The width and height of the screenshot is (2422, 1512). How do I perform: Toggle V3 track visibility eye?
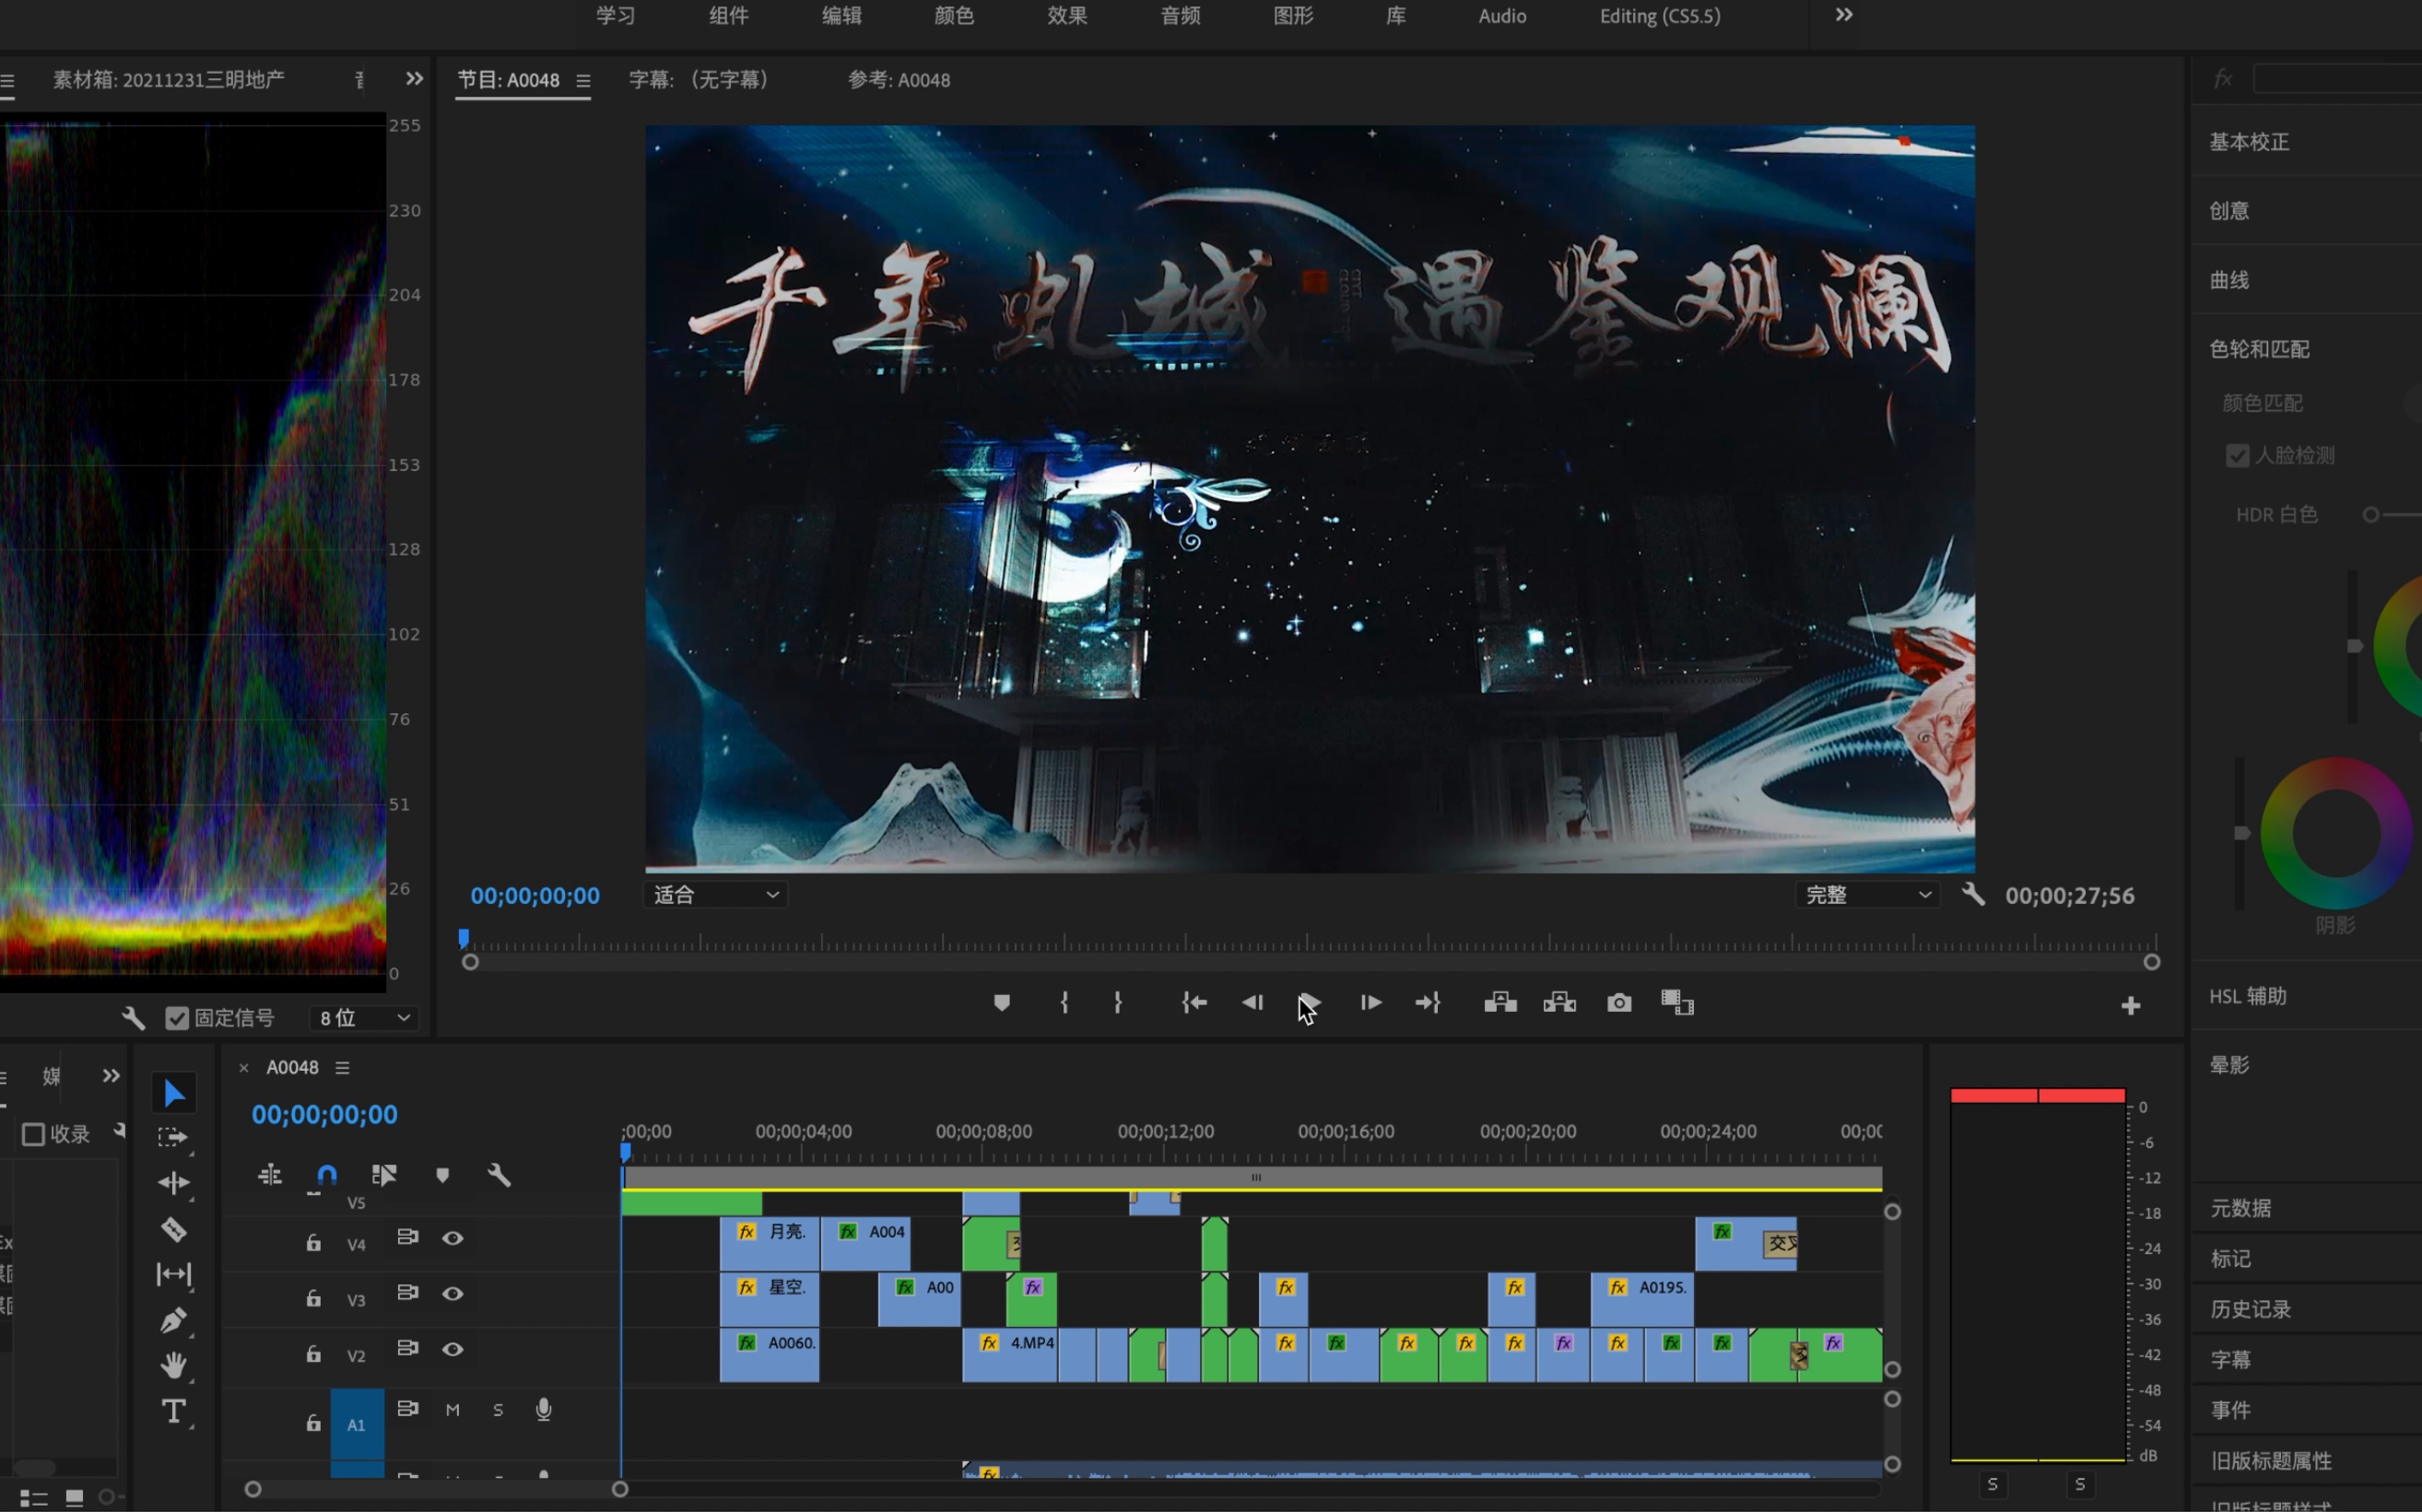pyautogui.click(x=453, y=1294)
